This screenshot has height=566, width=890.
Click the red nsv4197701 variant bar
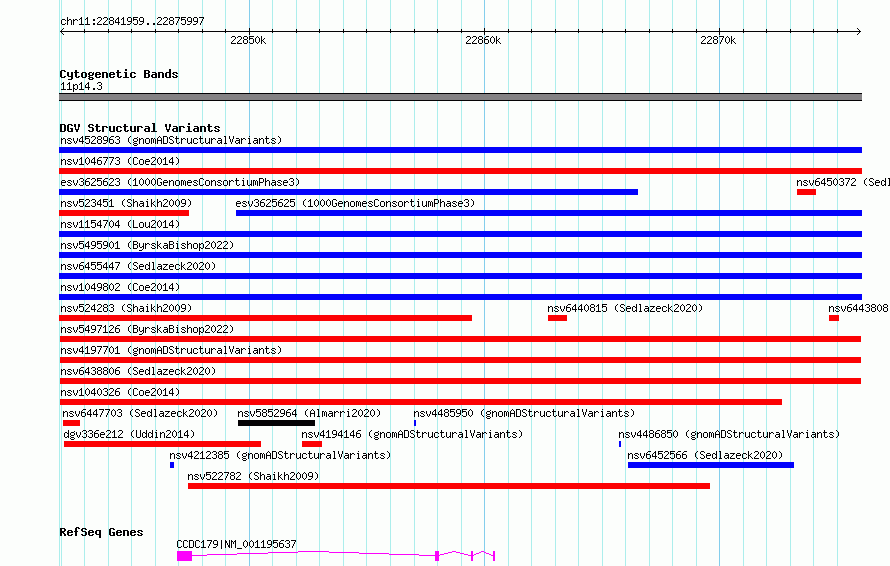[x=460, y=360]
